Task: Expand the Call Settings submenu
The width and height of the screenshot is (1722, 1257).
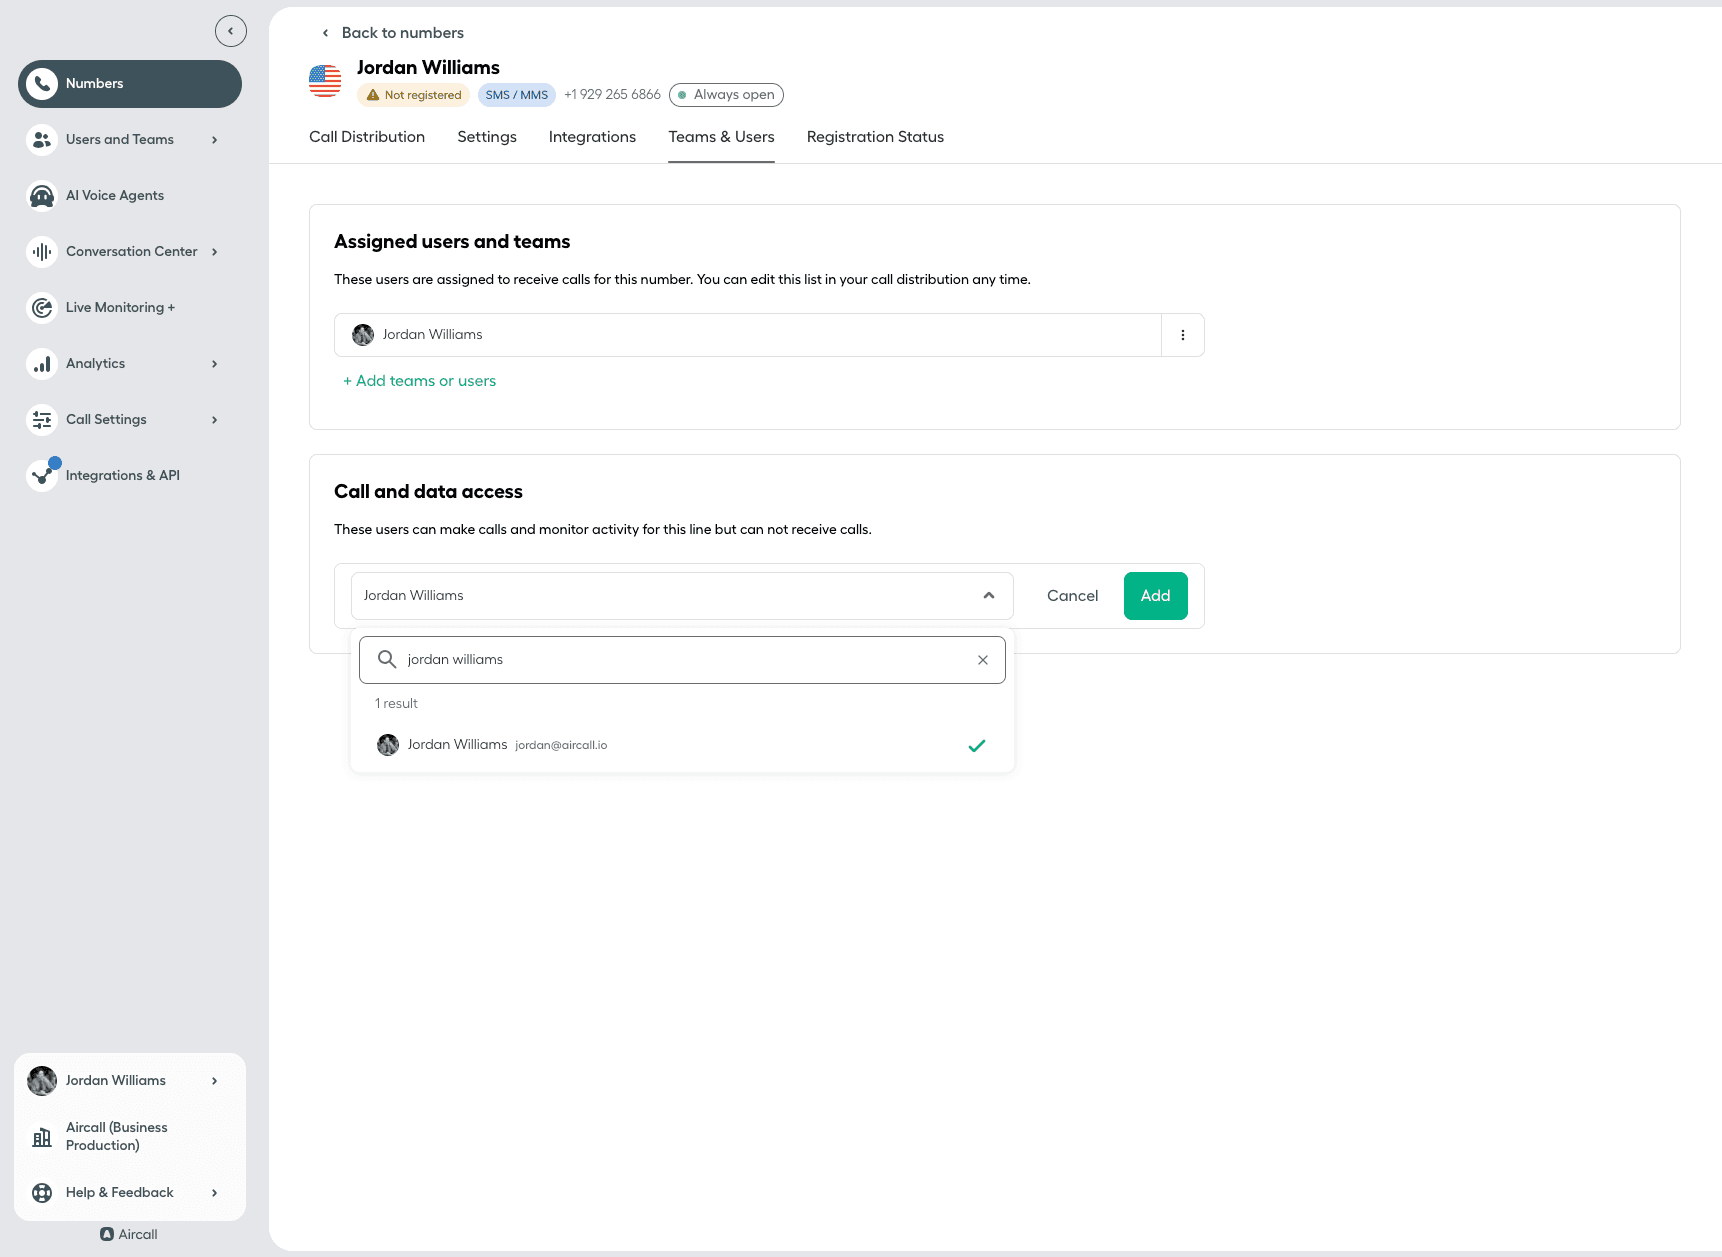Action: click(x=214, y=420)
